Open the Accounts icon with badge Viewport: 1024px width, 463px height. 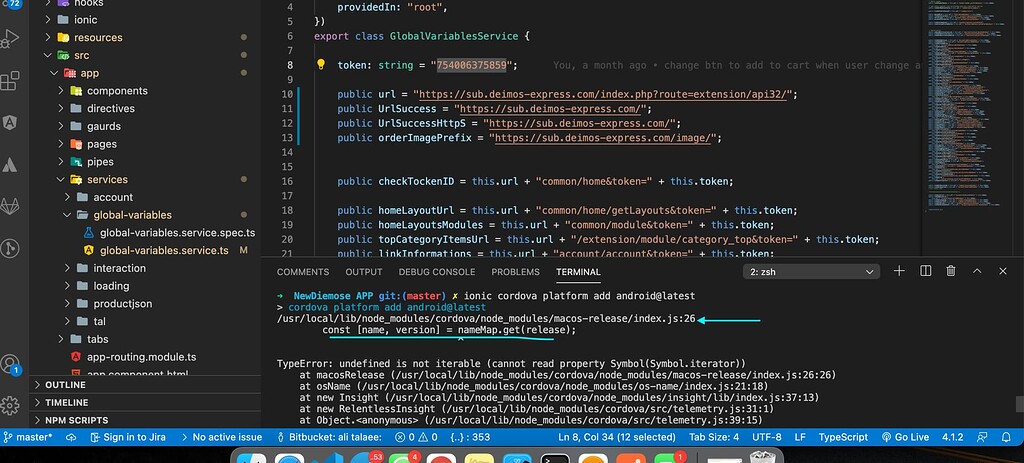(10, 364)
